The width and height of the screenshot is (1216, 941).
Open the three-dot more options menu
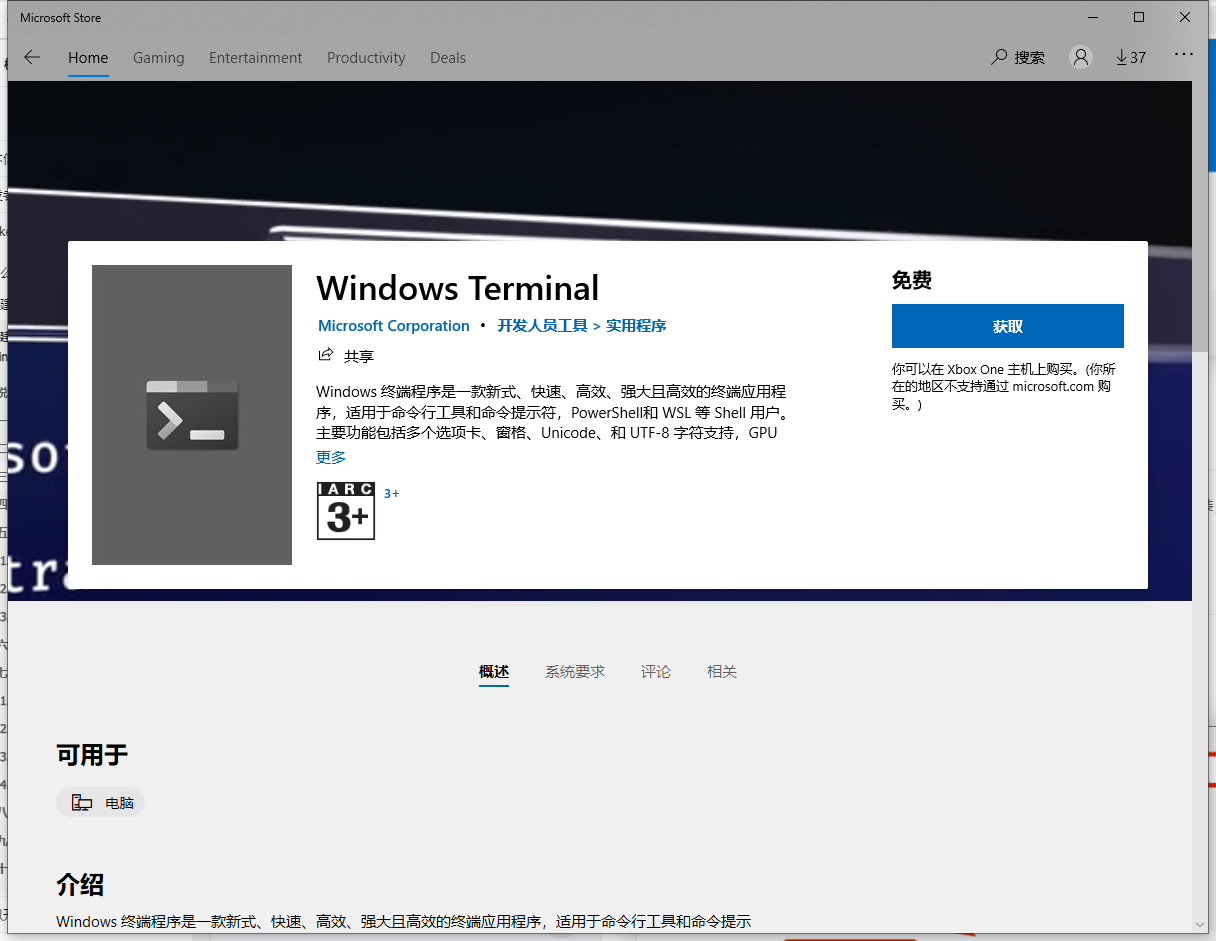tap(1184, 54)
